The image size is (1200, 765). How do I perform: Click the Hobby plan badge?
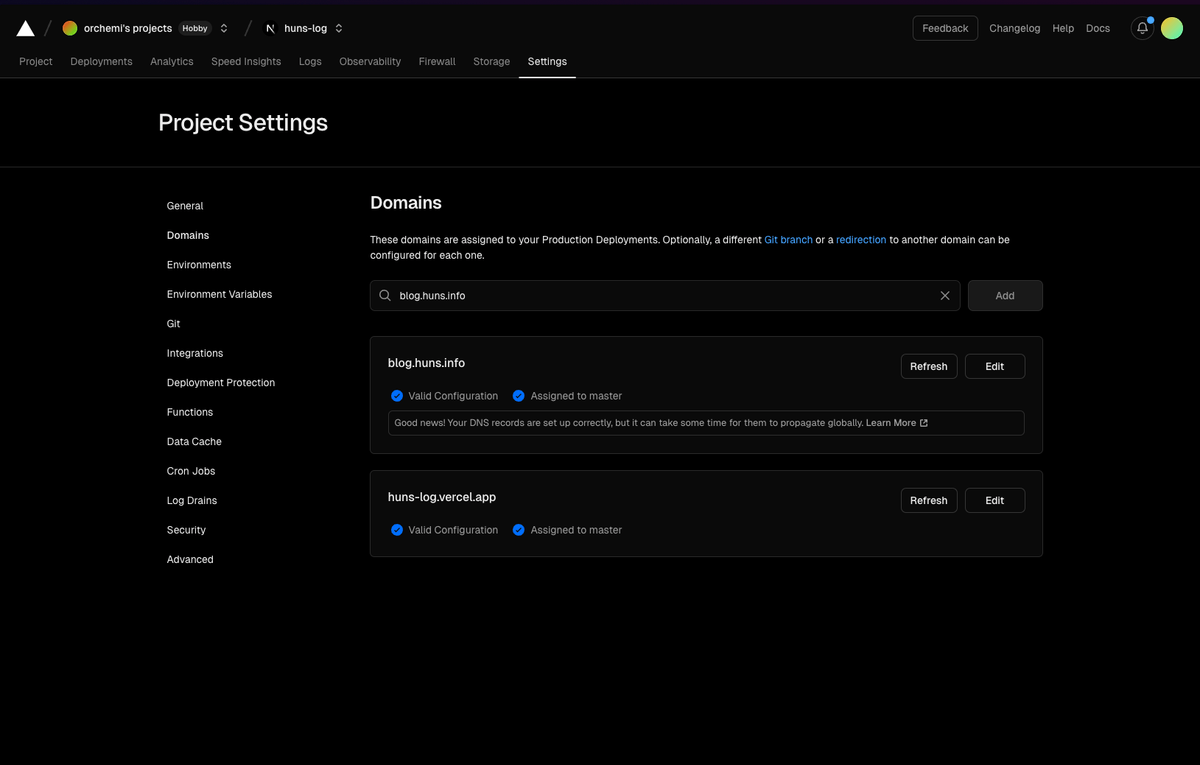click(x=195, y=28)
